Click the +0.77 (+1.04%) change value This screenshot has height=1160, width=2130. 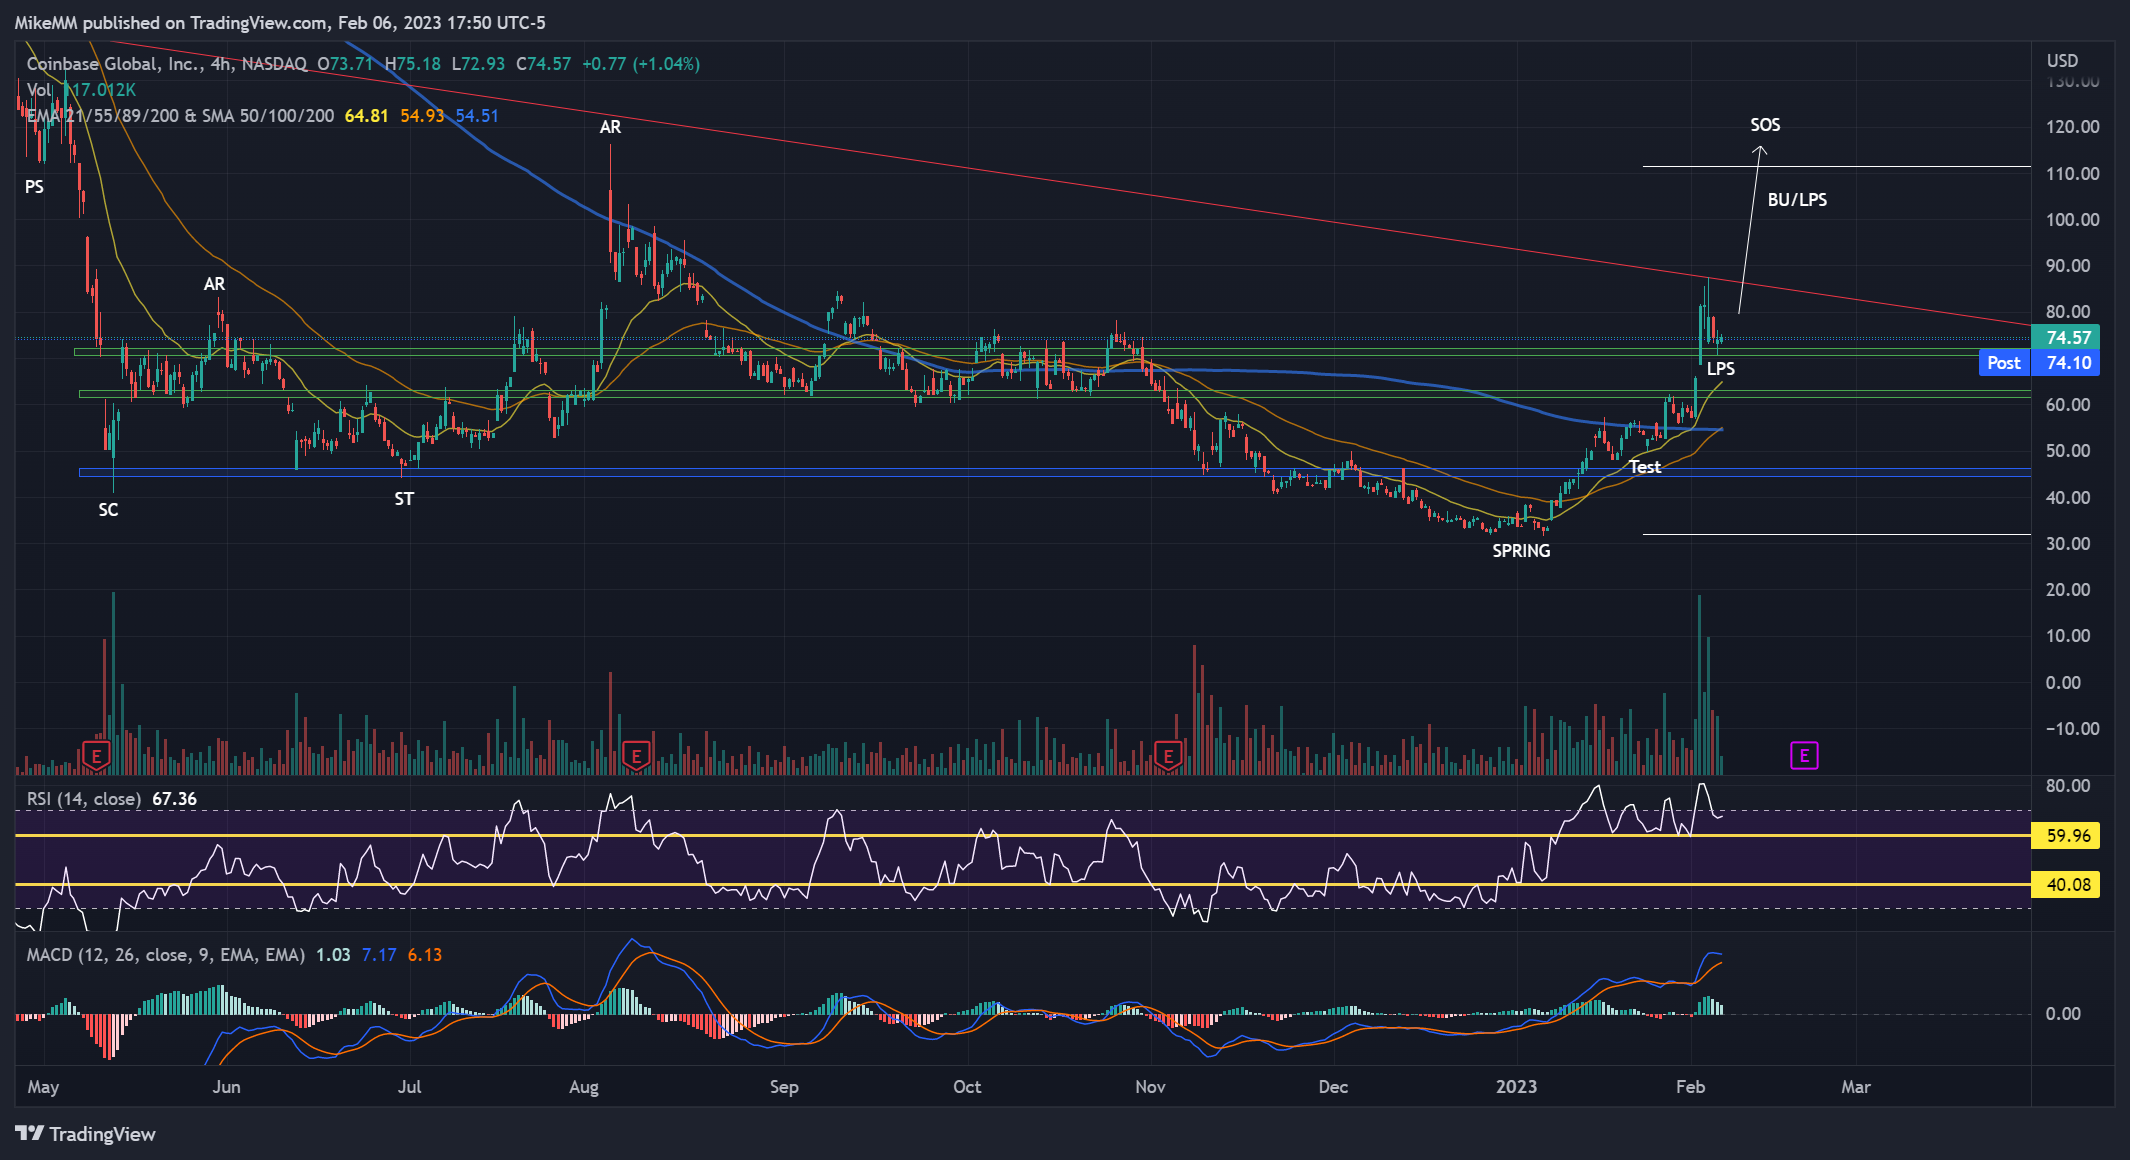coord(640,64)
